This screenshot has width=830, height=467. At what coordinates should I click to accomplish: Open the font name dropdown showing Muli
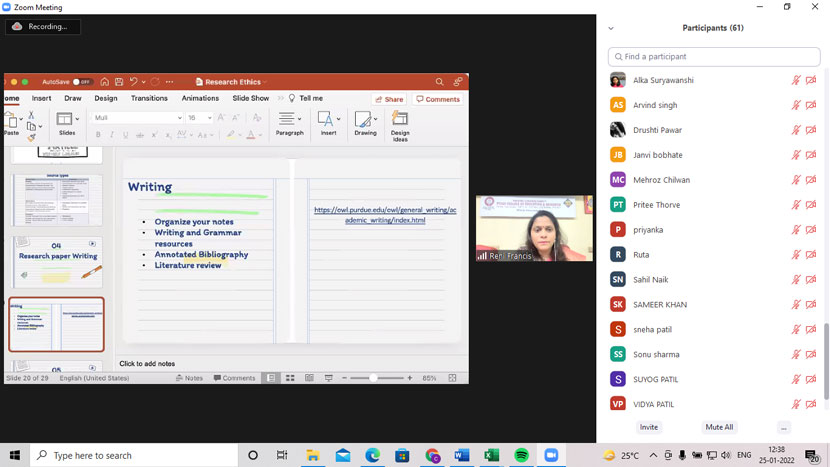(138, 118)
